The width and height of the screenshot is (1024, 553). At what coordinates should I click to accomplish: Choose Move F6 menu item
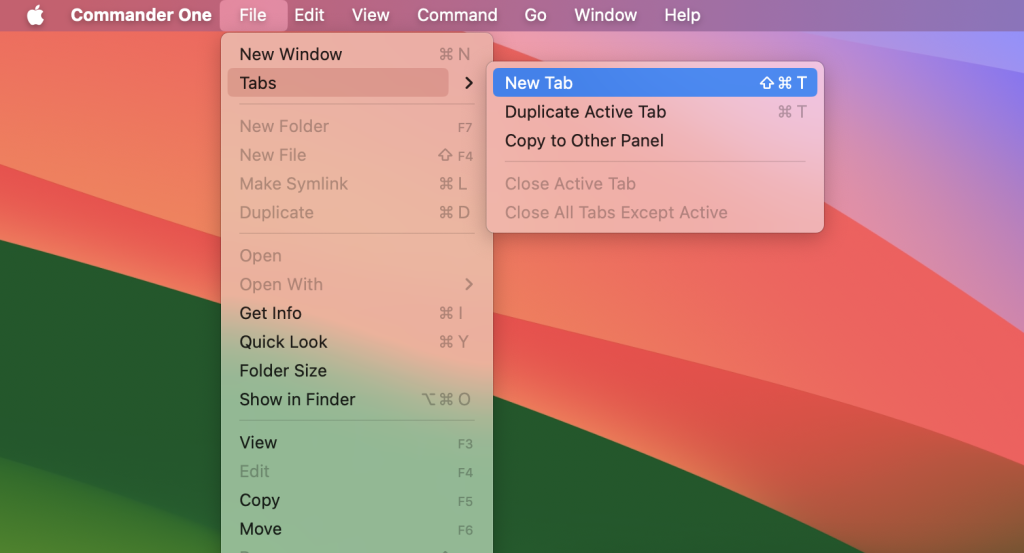357,528
